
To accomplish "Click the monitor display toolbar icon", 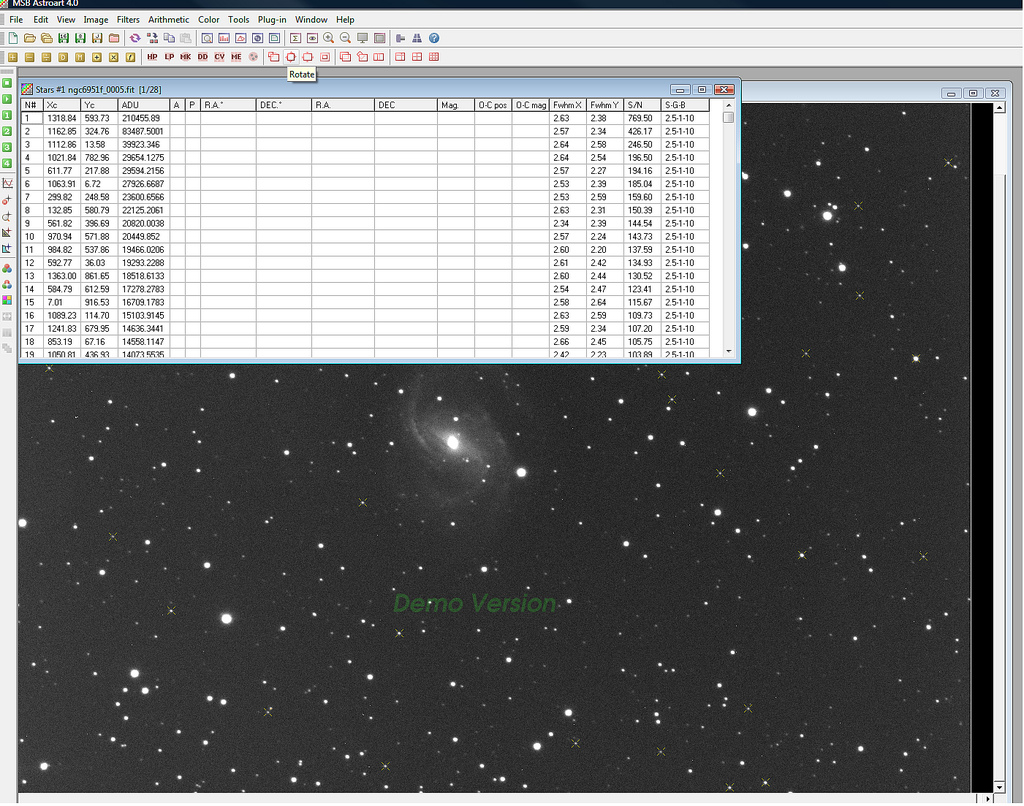I will tap(362, 39).
